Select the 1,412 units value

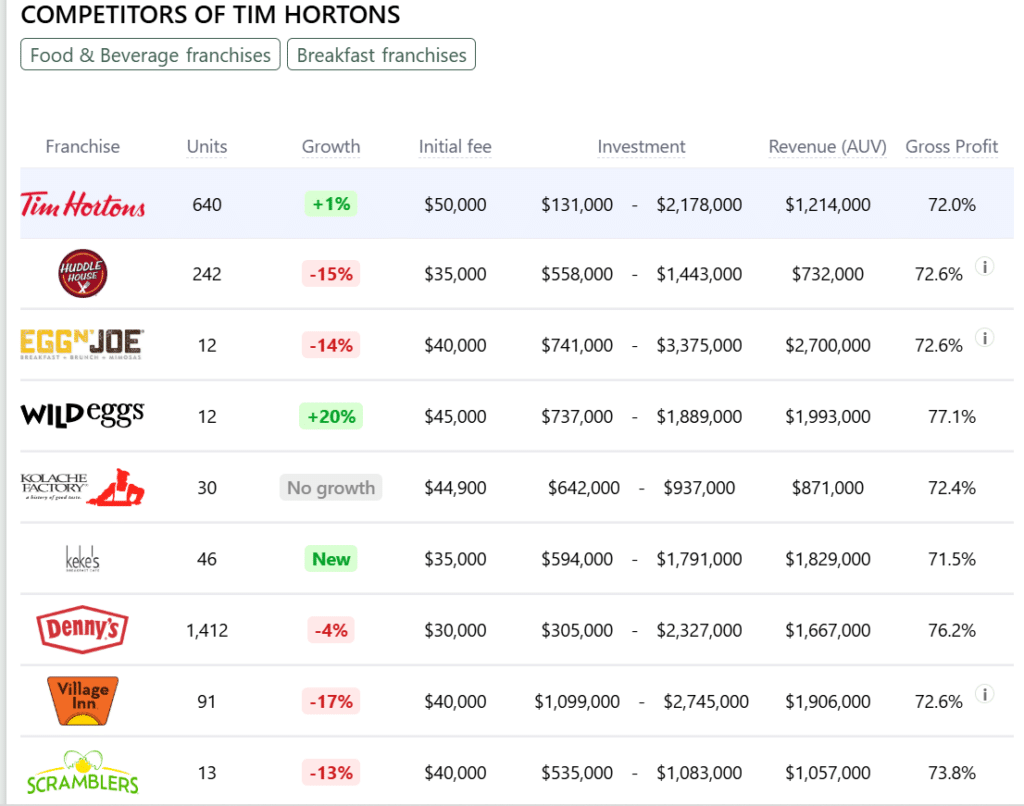[x=207, y=630]
